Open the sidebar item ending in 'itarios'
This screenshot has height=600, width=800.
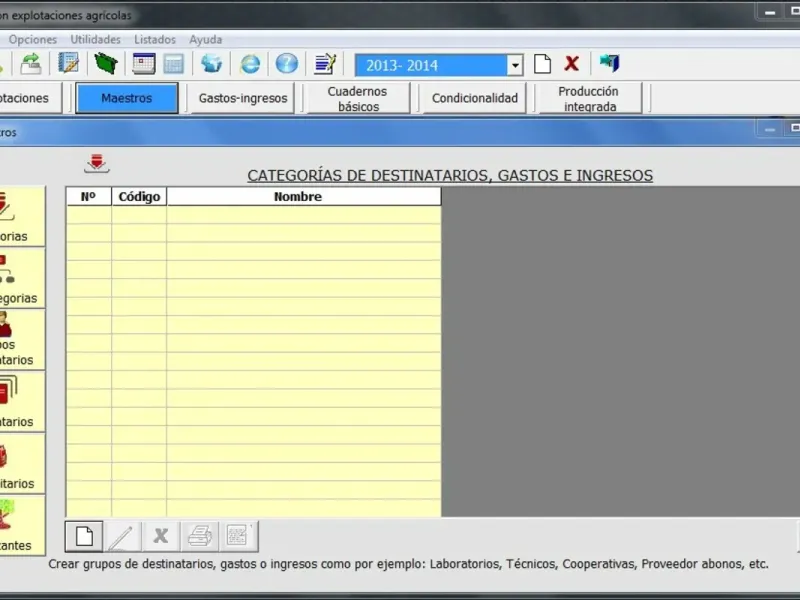click(20, 463)
